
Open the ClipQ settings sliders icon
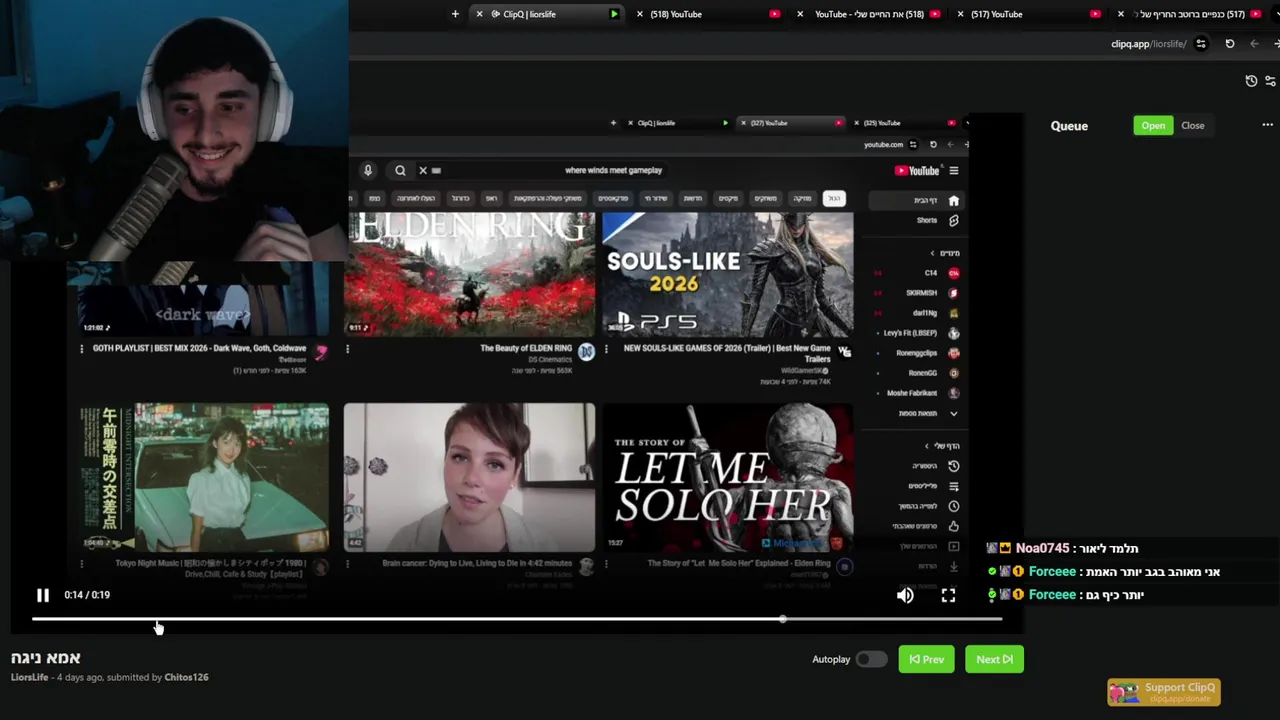1270,81
